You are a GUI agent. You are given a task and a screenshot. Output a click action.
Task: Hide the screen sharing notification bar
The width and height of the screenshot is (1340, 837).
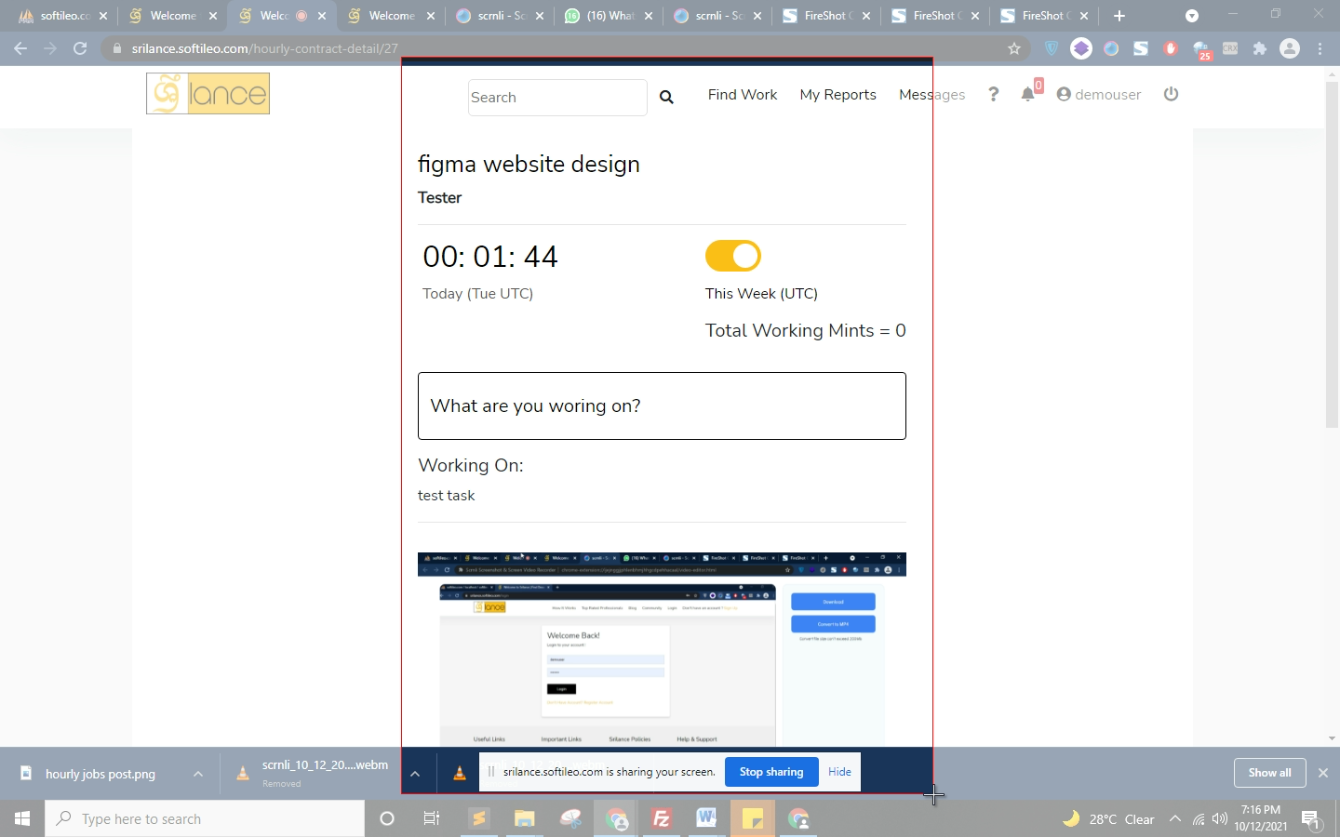pyautogui.click(x=839, y=772)
